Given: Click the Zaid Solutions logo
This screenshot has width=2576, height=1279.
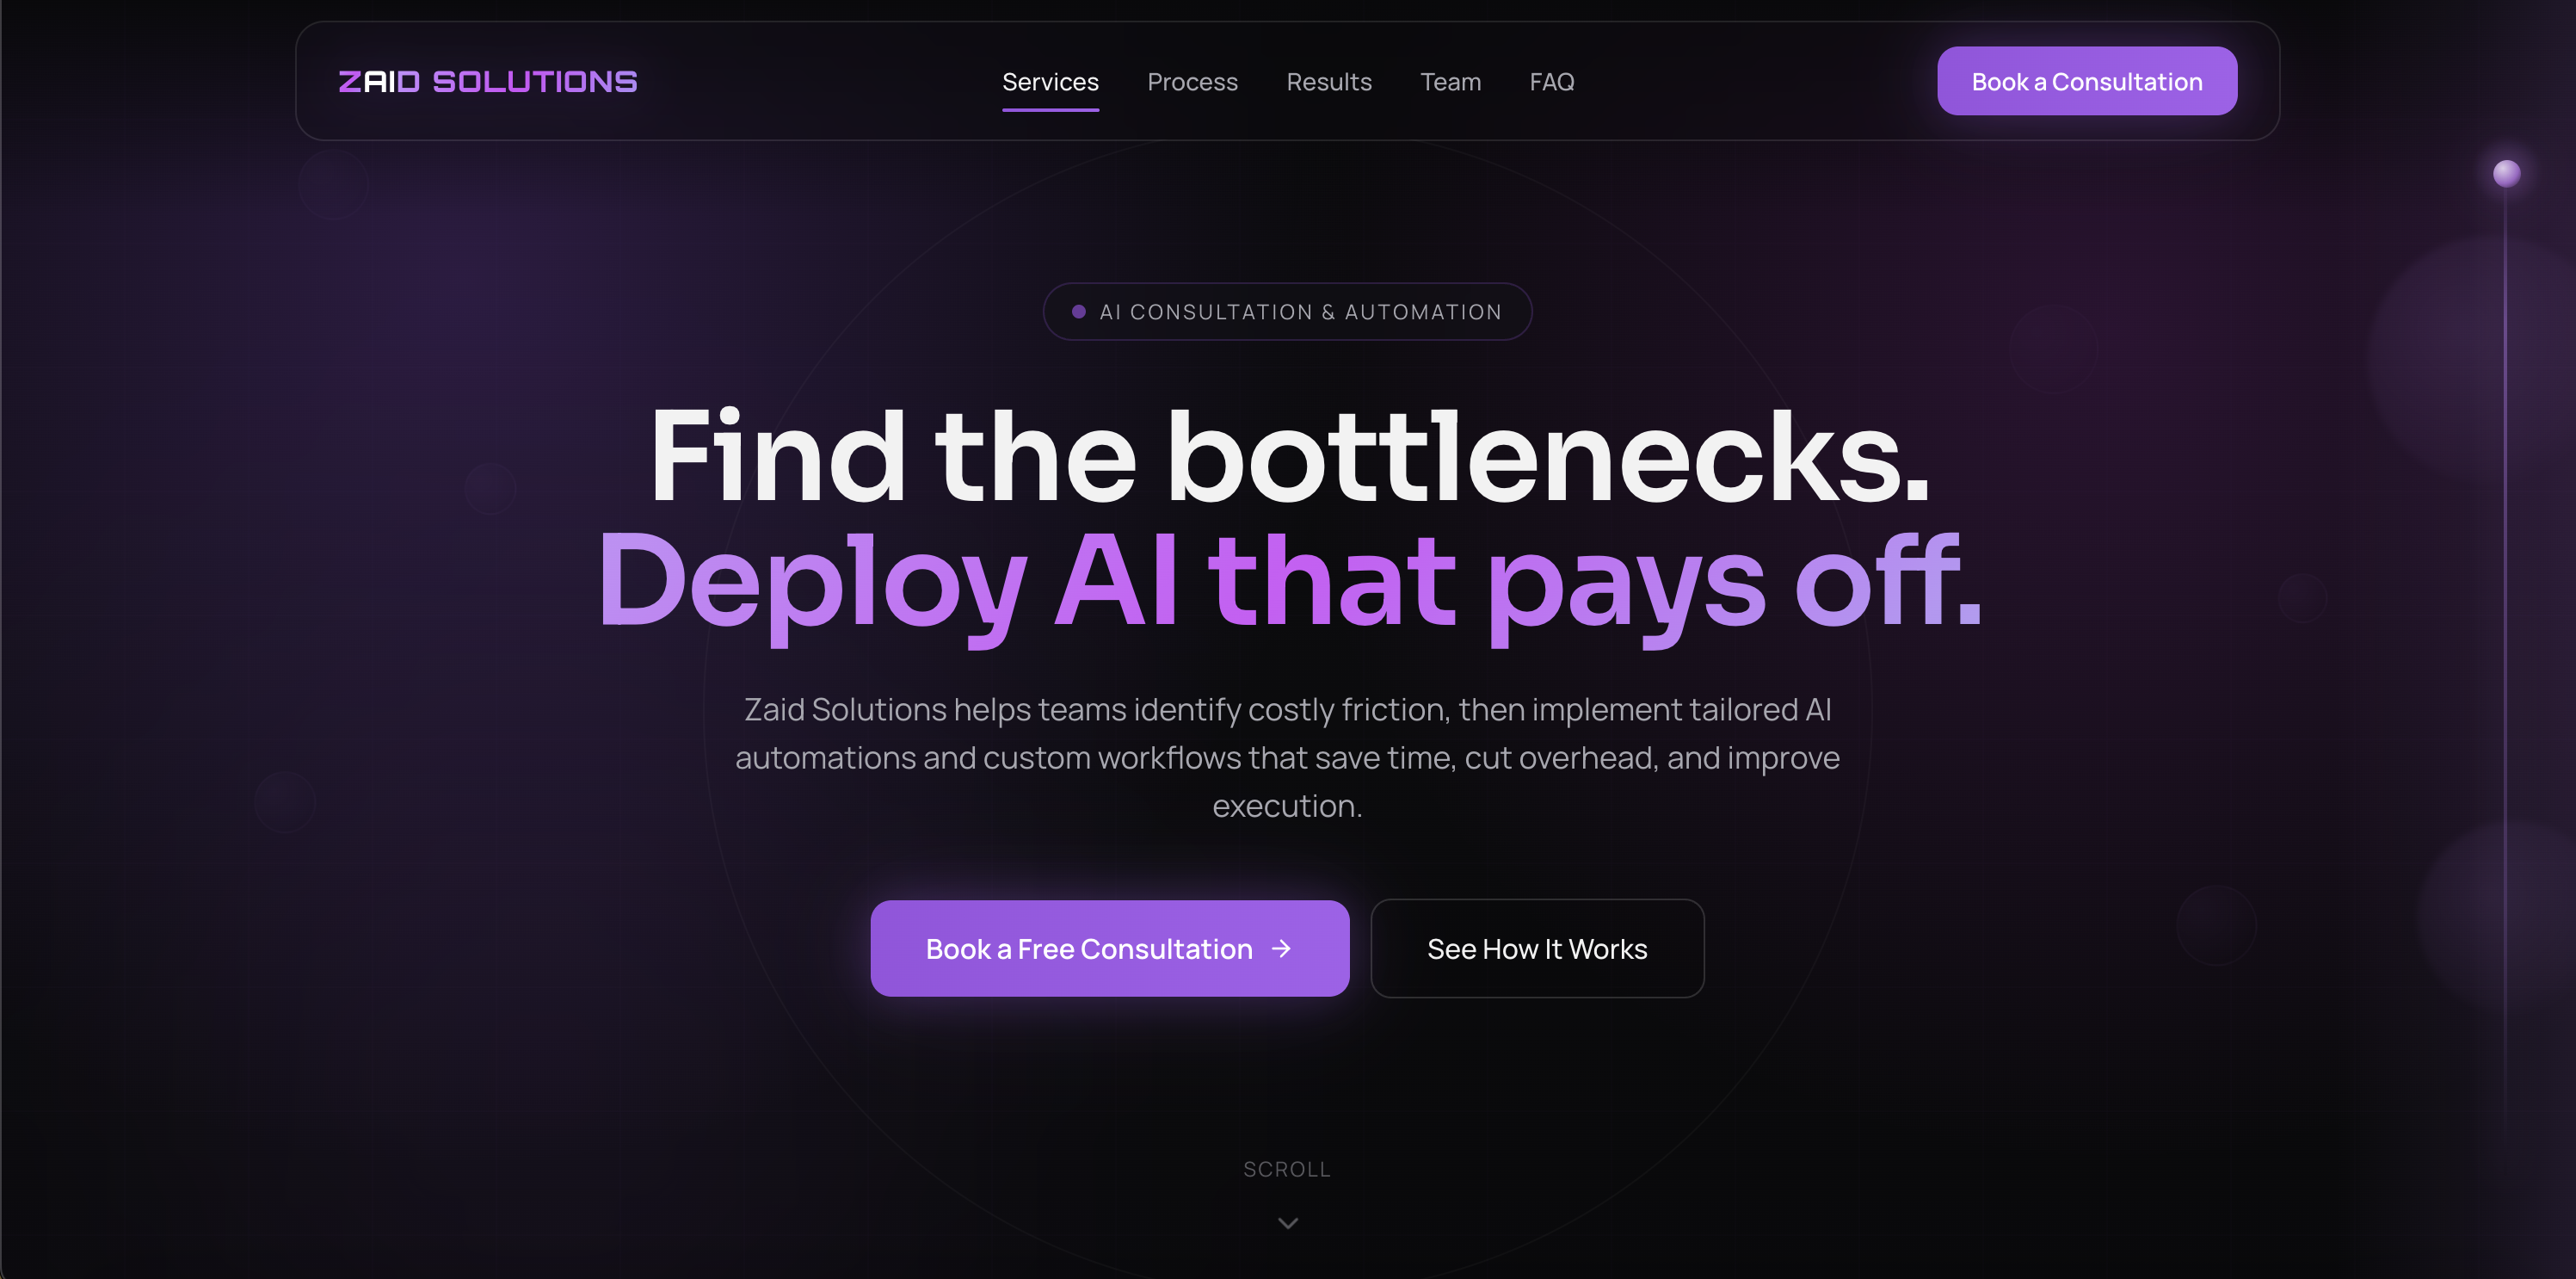Looking at the screenshot, I should [488, 81].
